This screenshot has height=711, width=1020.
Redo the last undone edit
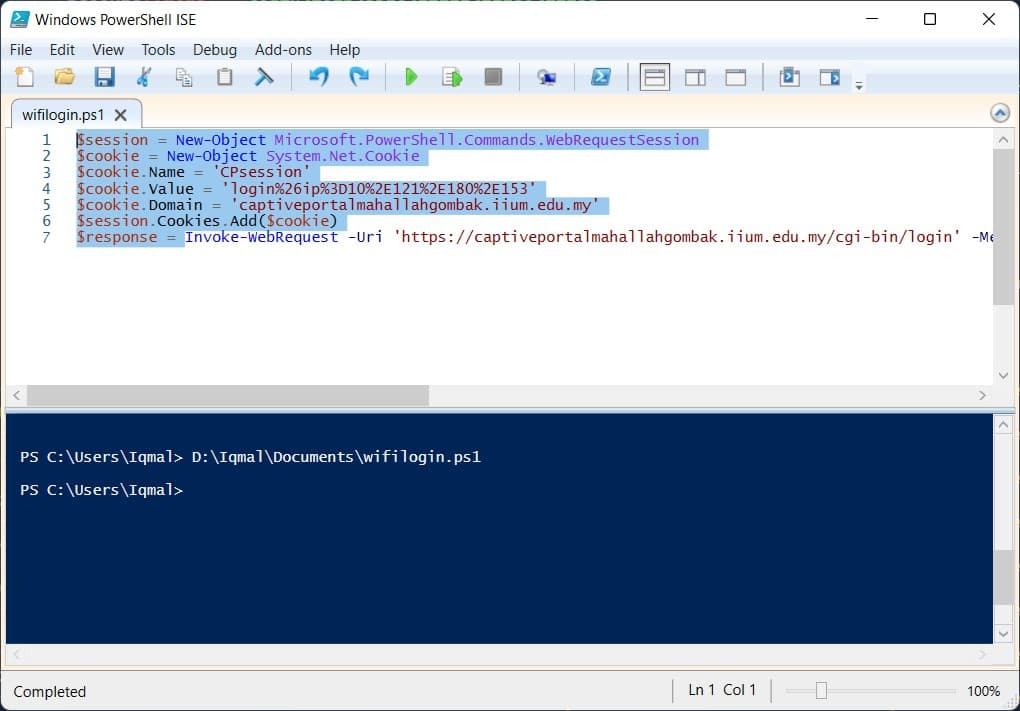[x=359, y=77]
